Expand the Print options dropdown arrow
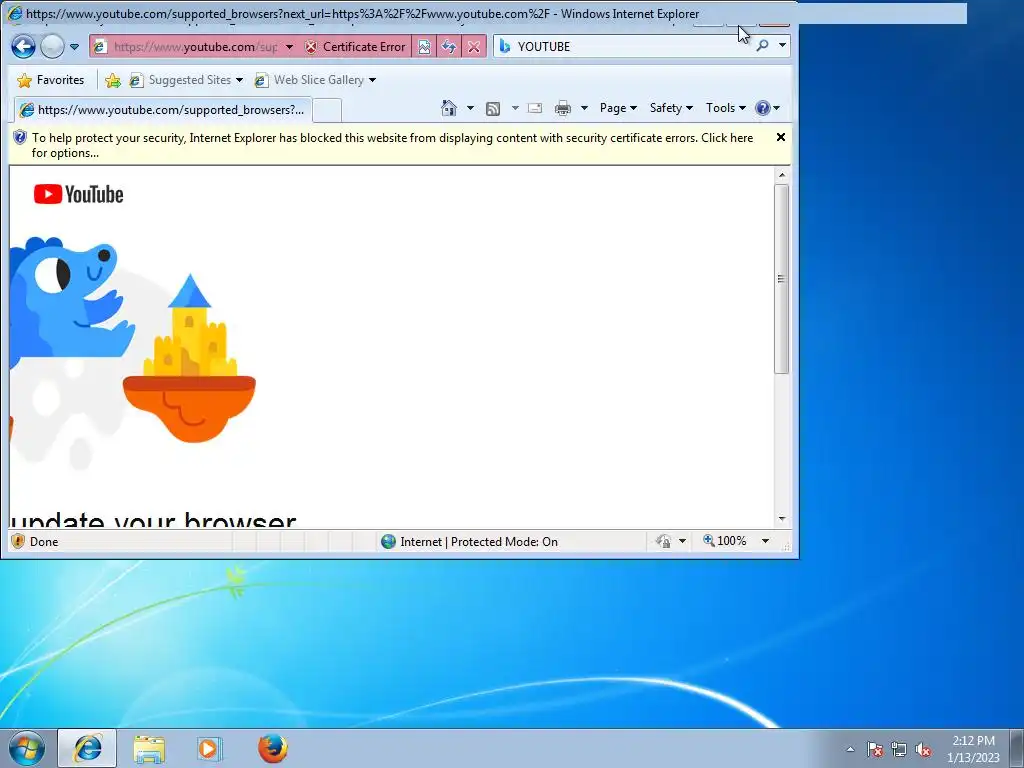Screen dimensions: 1024x768 tap(584, 108)
